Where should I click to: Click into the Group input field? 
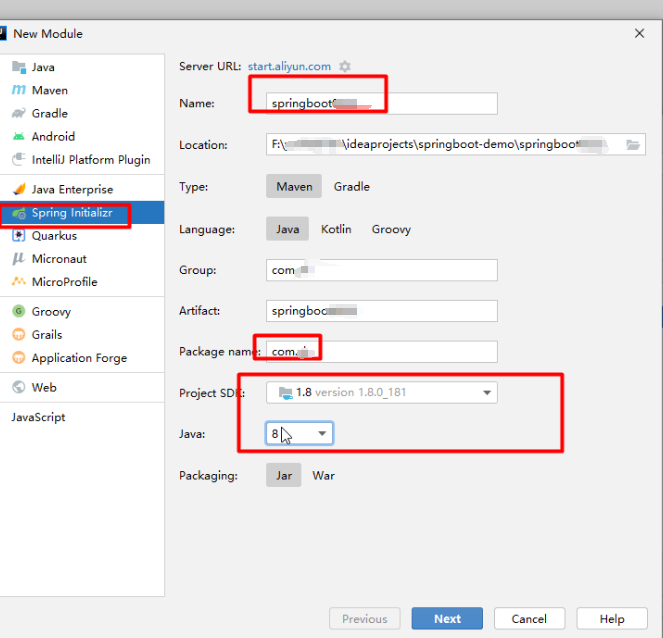pyautogui.click(x=382, y=270)
